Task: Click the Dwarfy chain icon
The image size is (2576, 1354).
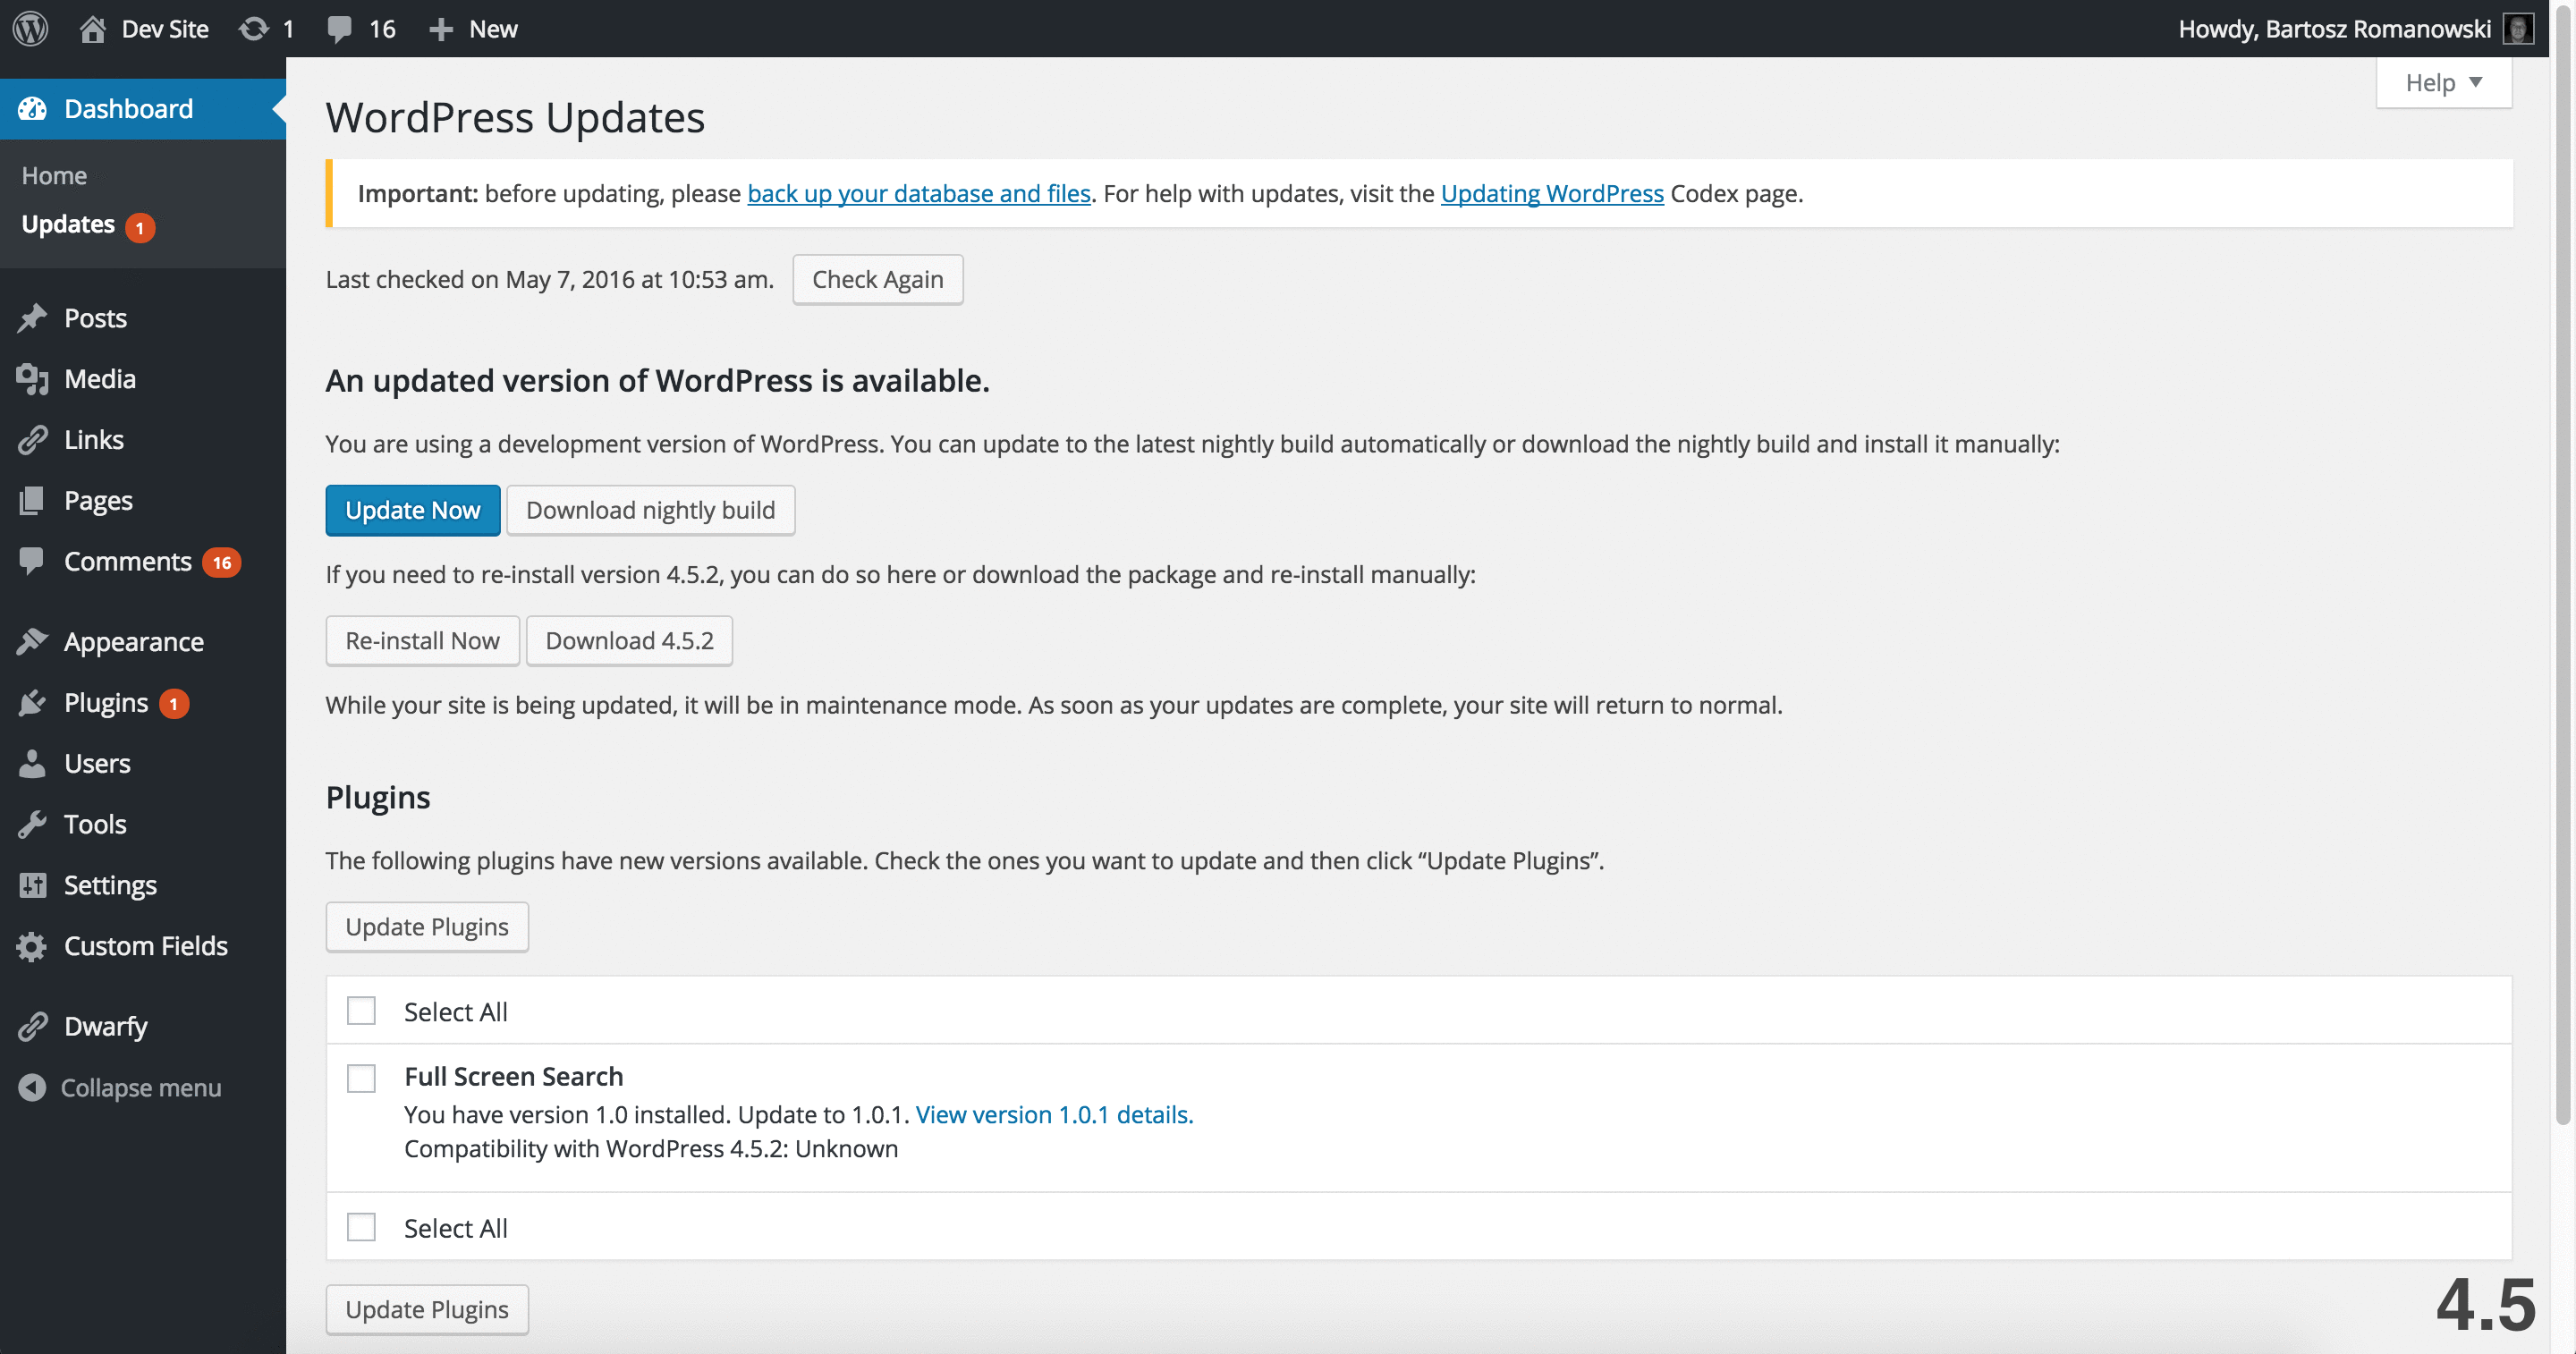Action: click(x=32, y=1026)
